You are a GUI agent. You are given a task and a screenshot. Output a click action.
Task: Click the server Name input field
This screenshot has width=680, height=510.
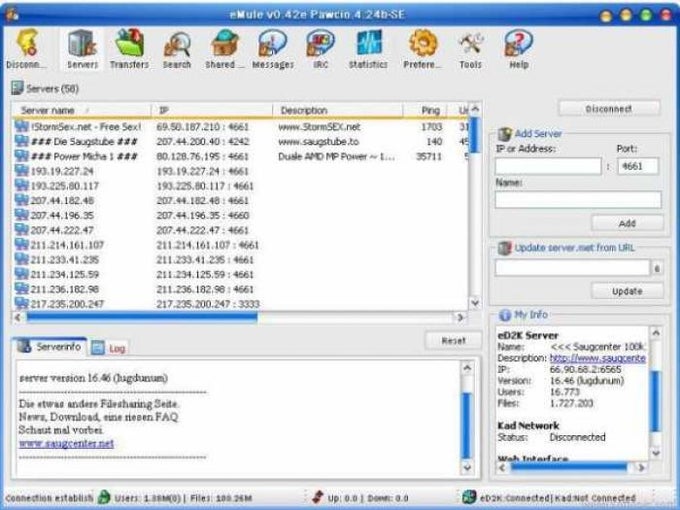[578, 200]
